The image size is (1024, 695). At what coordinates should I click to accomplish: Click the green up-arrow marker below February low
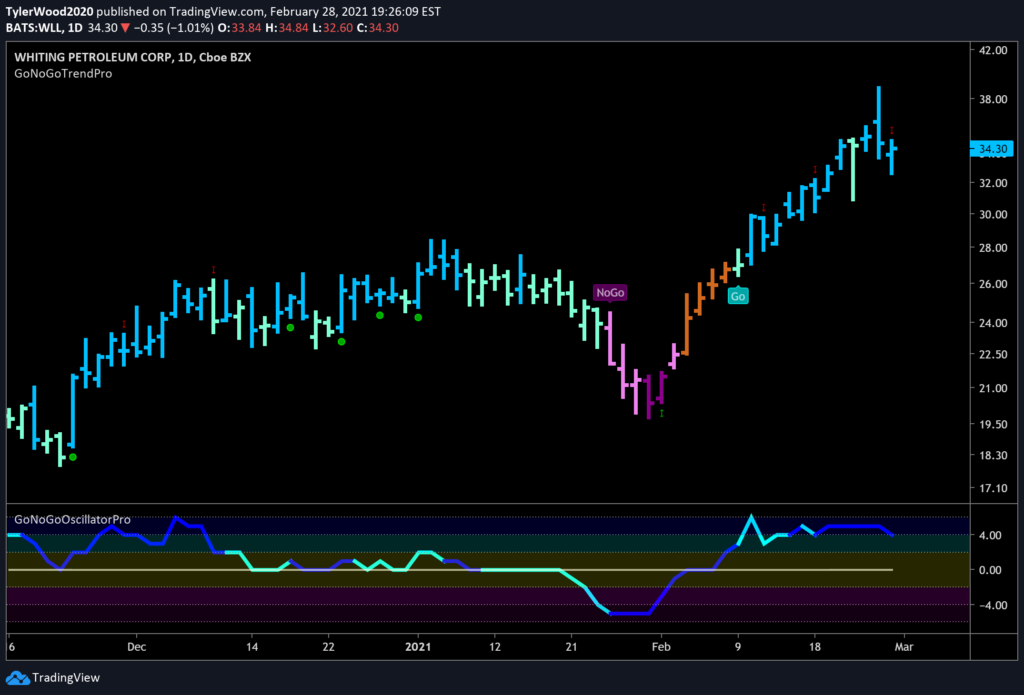pos(662,413)
